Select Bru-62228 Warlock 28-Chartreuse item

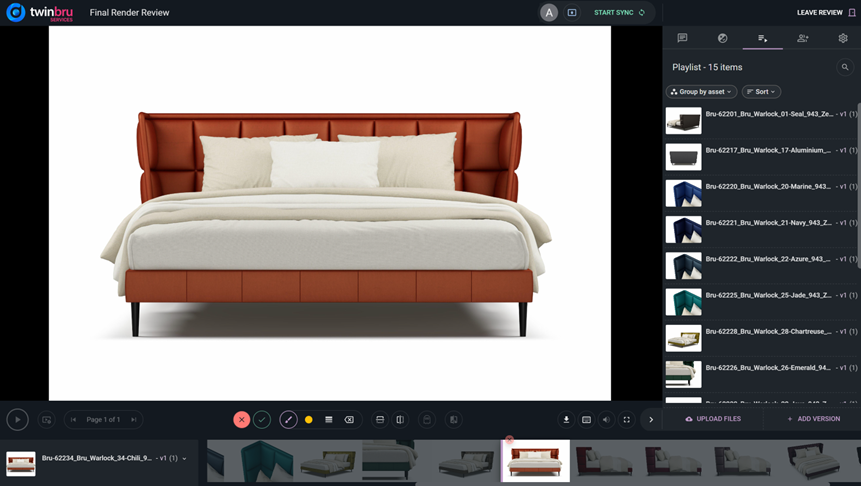(x=761, y=338)
